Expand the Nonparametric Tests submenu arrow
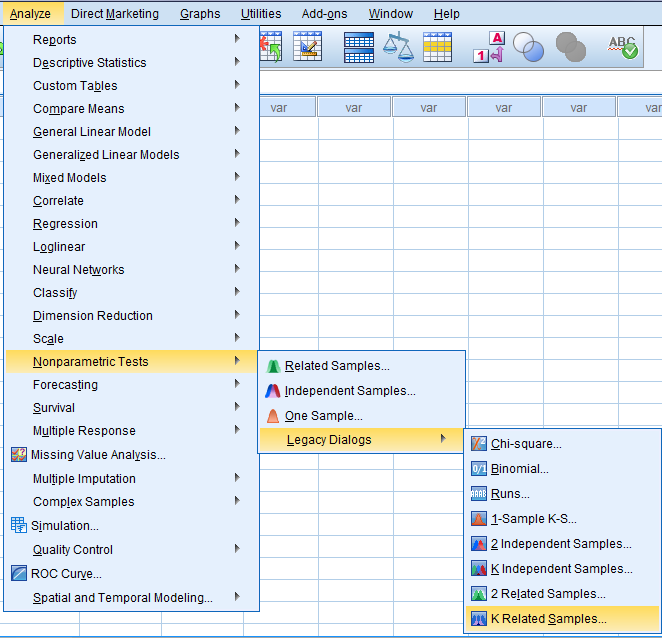This screenshot has width=662, height=638. tap(237, 361)
